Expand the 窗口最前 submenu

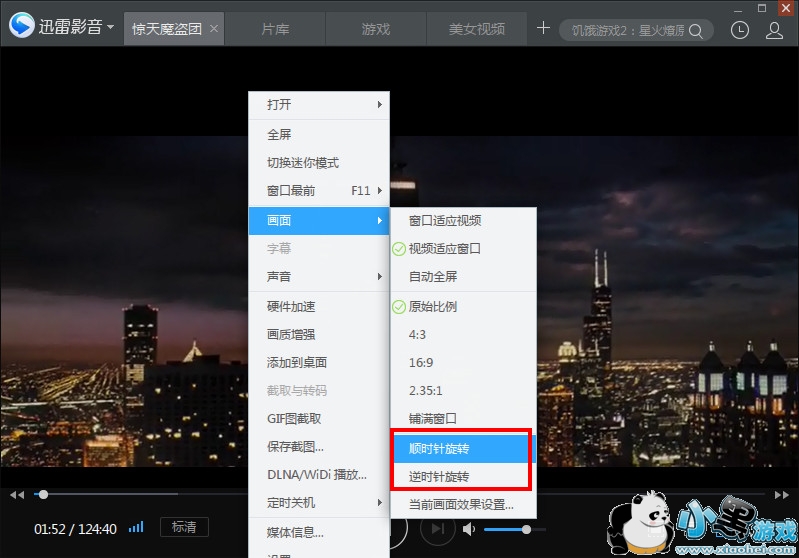319,191
